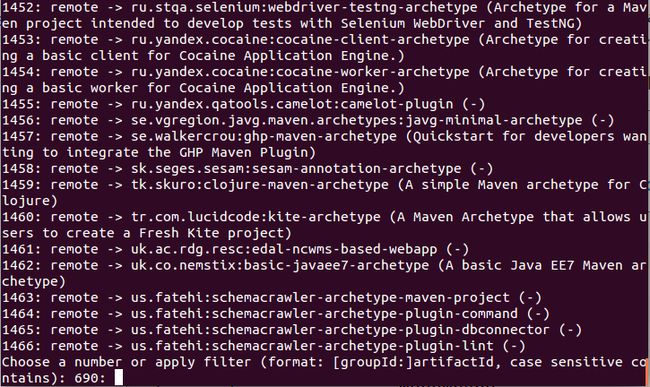Screen dimensions: 650x387
Task: Click clojure-maven-archetype entry 1459
Action: (x=260, y=185)
